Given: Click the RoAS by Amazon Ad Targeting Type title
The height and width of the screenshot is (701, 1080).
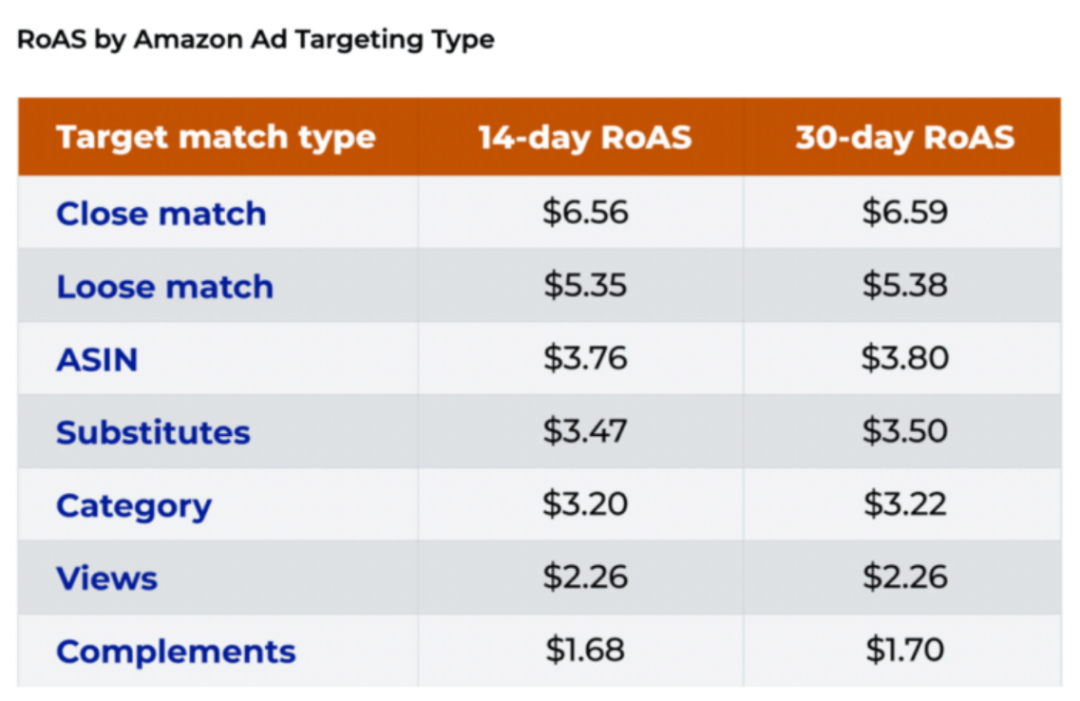Looking at the screenshot, I should [256, 40].
